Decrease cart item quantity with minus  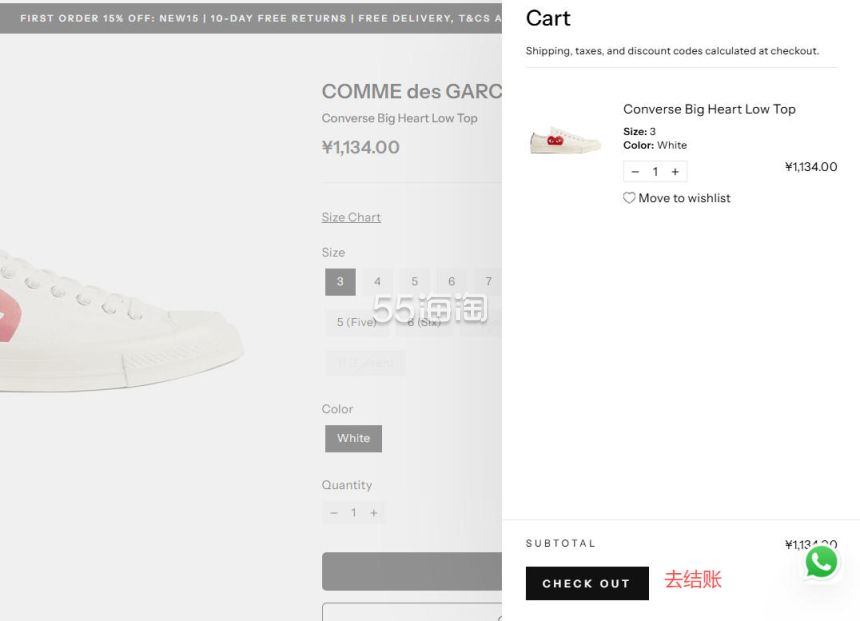(635, 172)
